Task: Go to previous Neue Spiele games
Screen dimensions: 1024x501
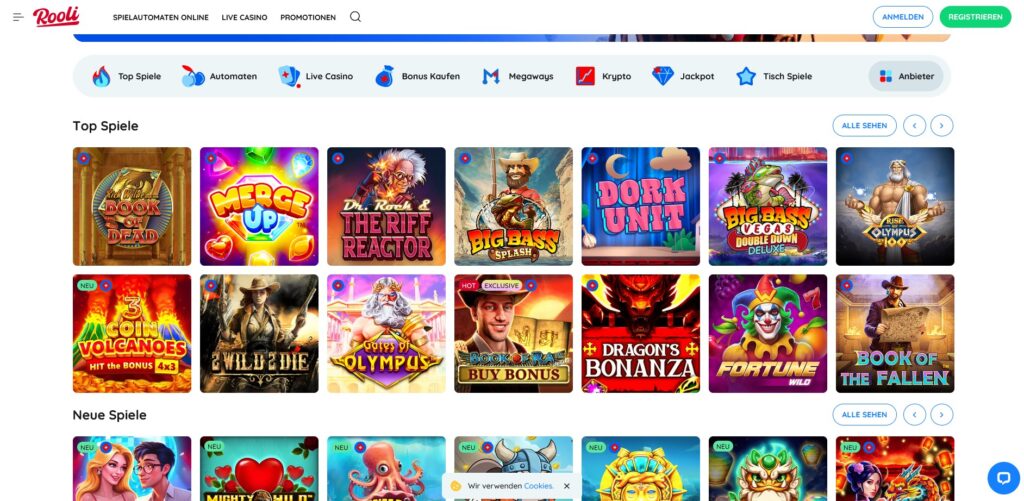Action: pyautogui.click(x=914, y=415)
